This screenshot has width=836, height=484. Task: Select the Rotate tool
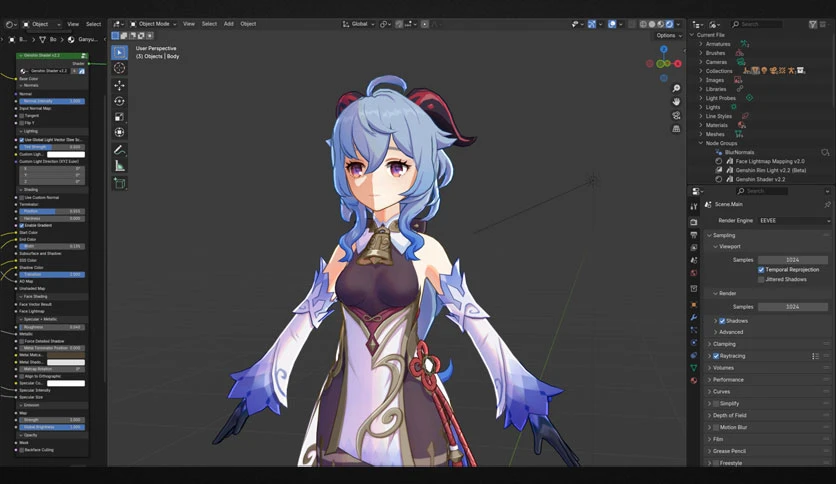click(x=119, y=101)
